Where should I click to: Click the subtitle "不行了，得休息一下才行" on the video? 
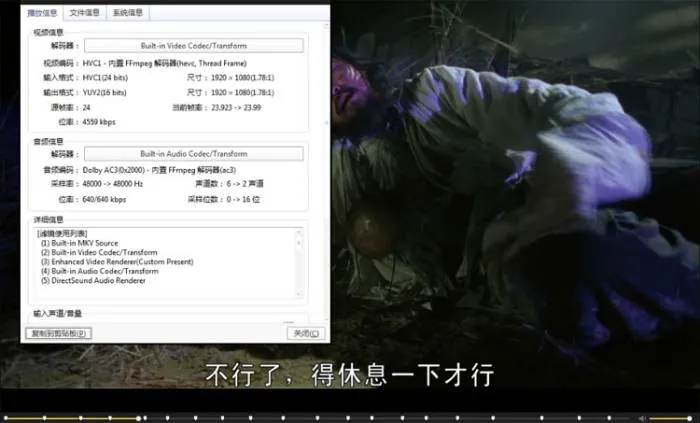(x=350, y=375)
